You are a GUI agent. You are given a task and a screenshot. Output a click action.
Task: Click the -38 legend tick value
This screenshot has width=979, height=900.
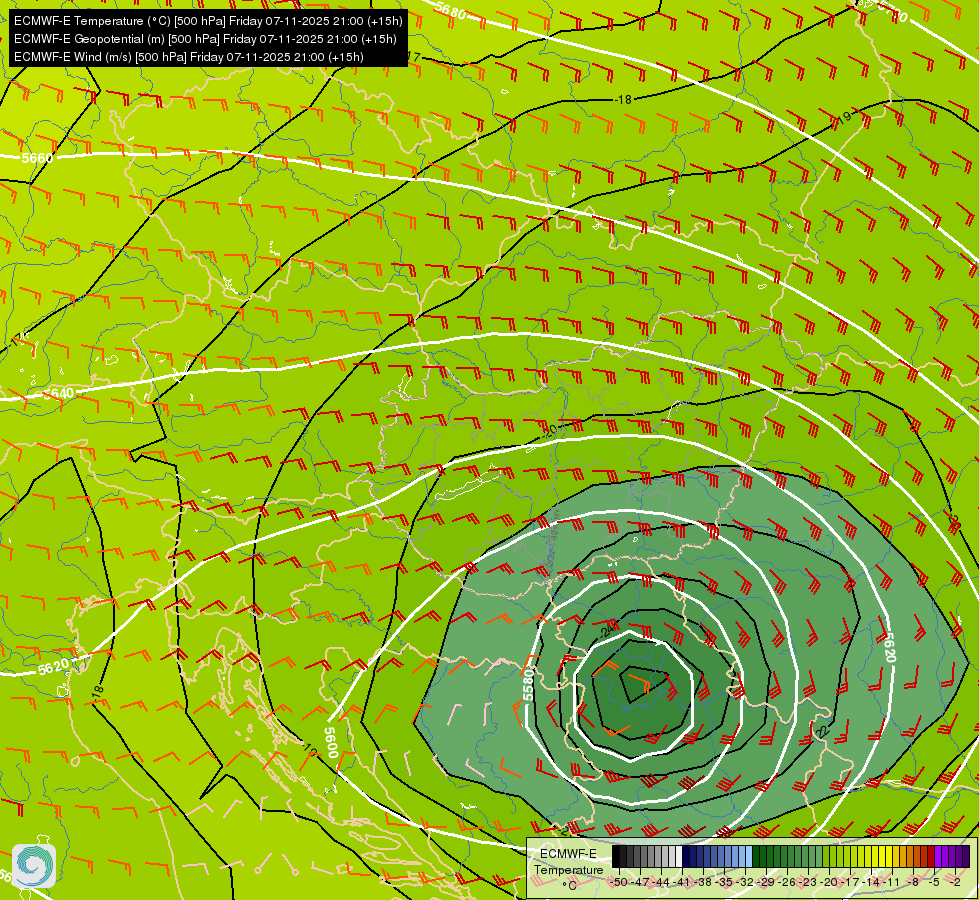703,882
